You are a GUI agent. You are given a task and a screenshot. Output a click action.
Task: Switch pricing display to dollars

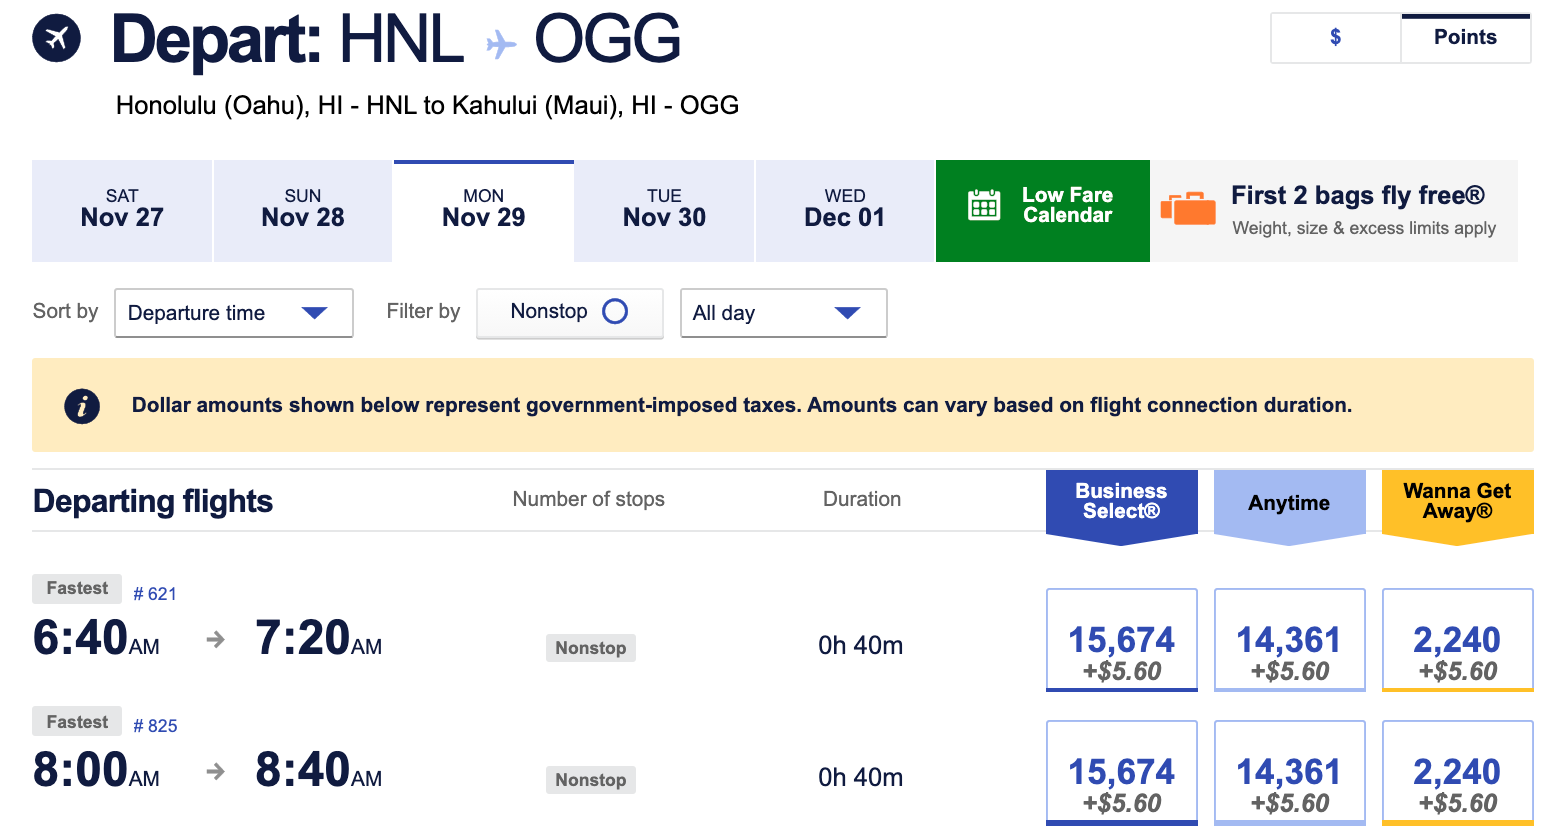[1334, 37]
